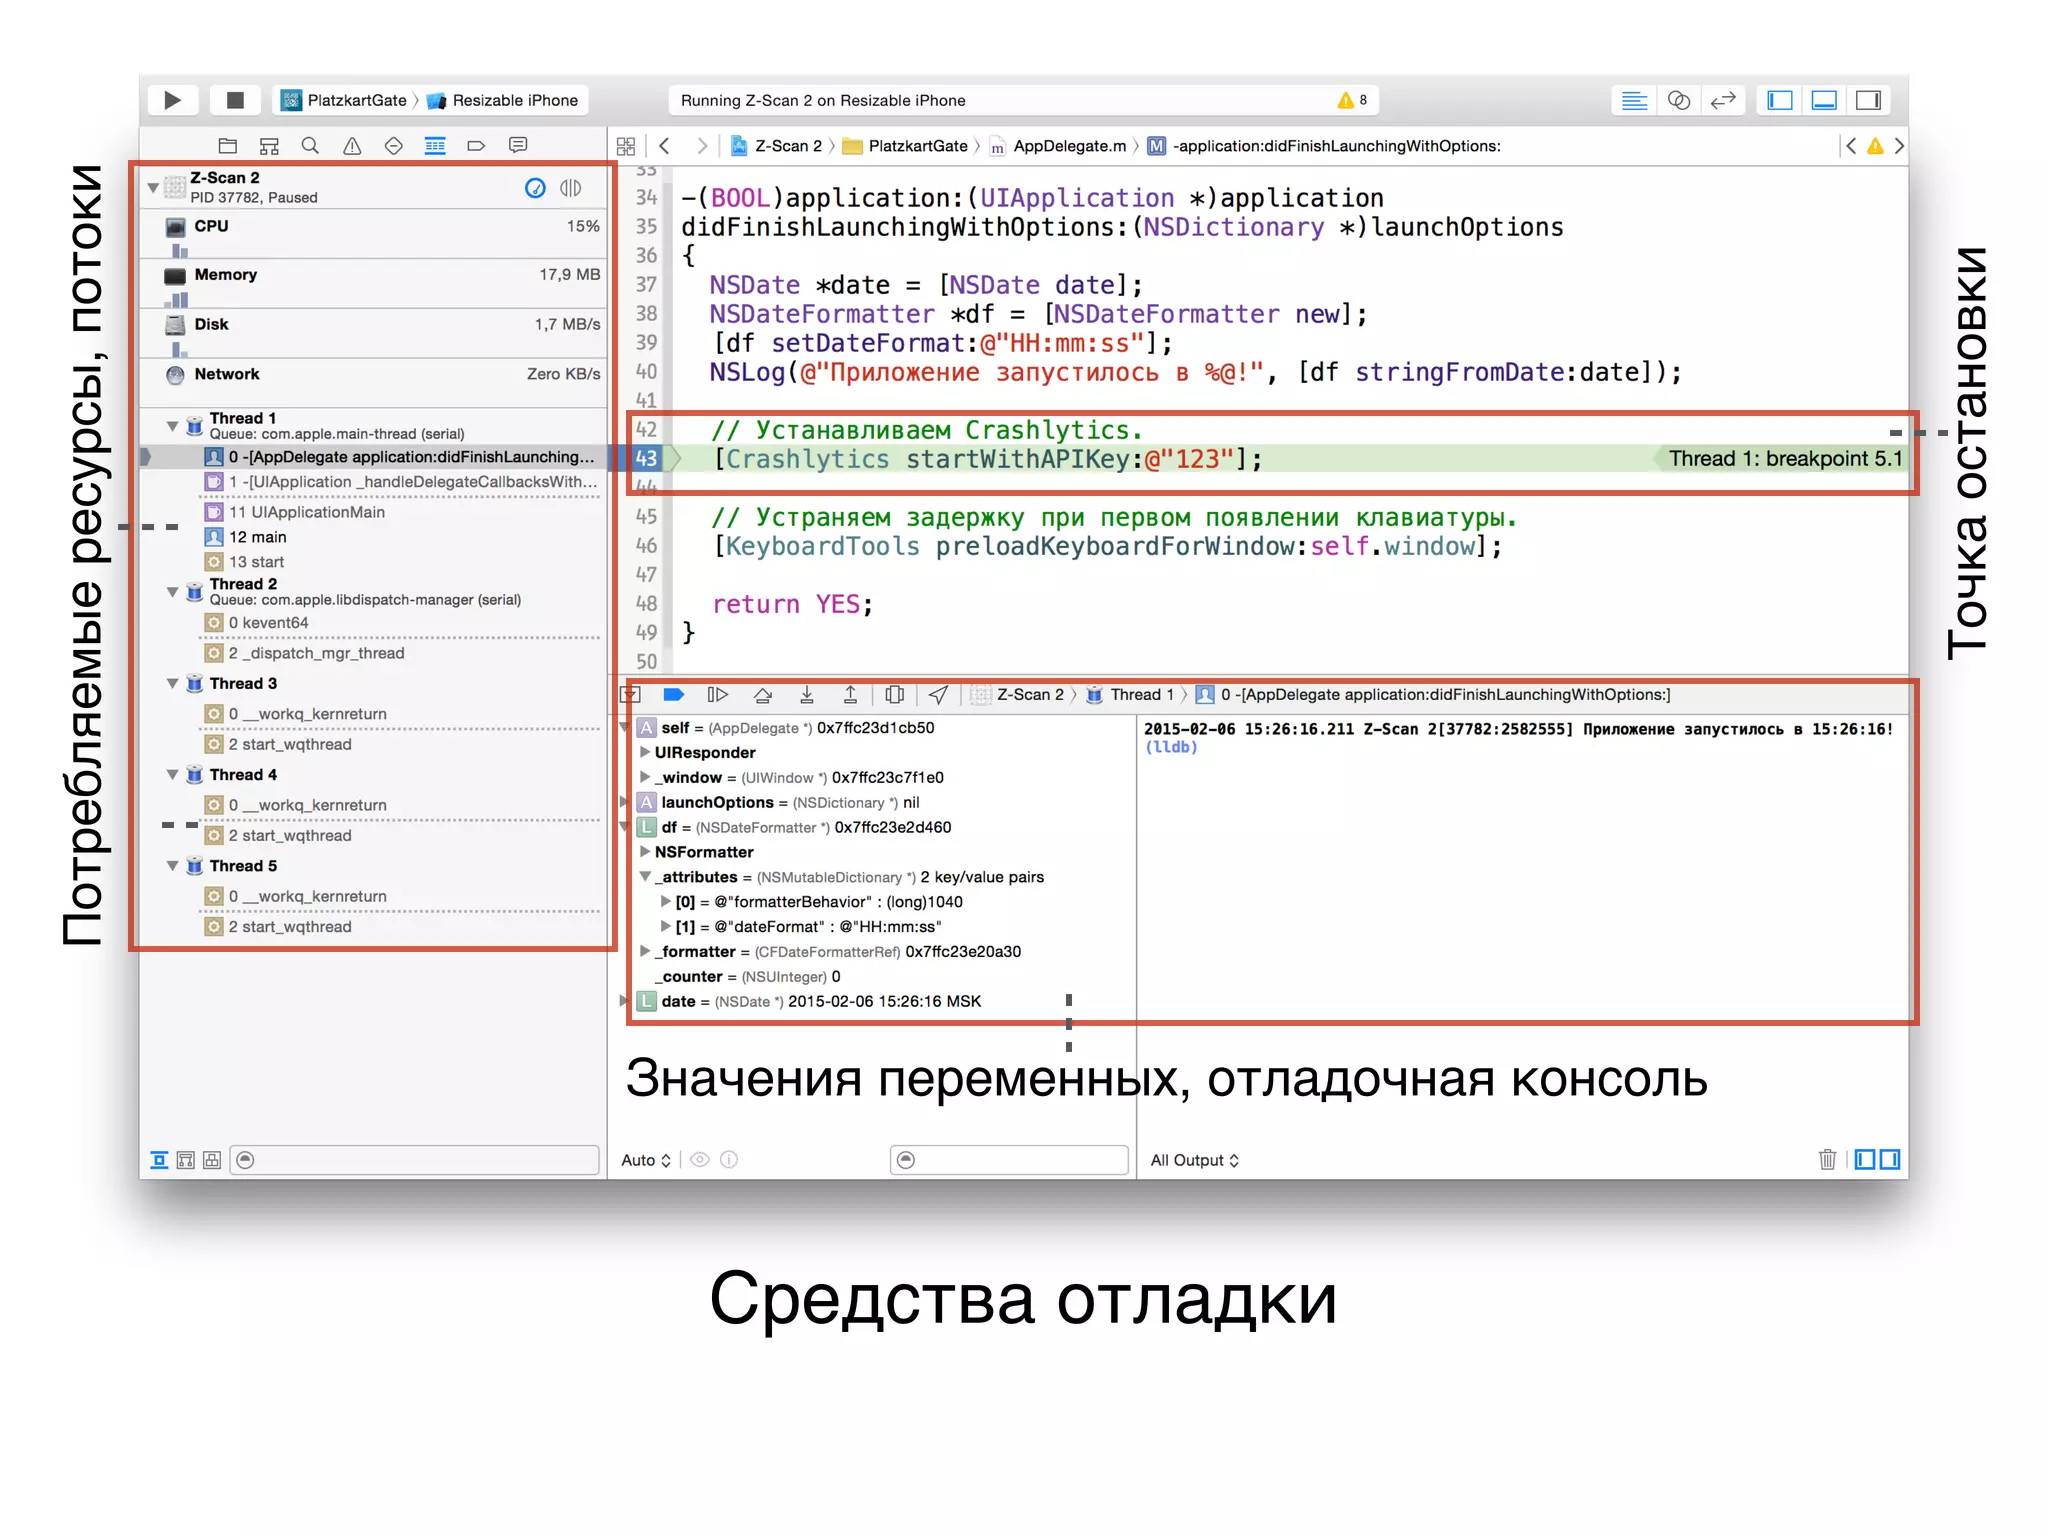Click the blue gauge icon next to Z-Scan 2
2048x1536 pixels.
tap(535, 188)
